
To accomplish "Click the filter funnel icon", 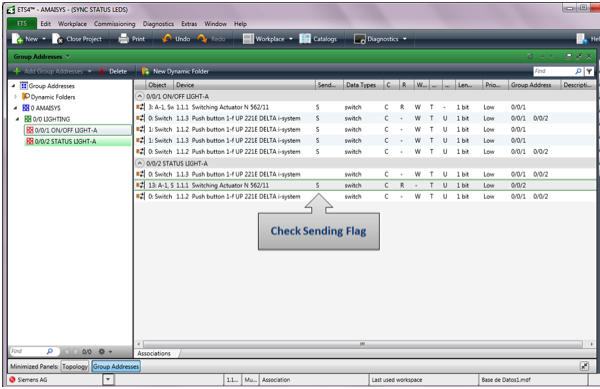I will [x=589, y=71].
